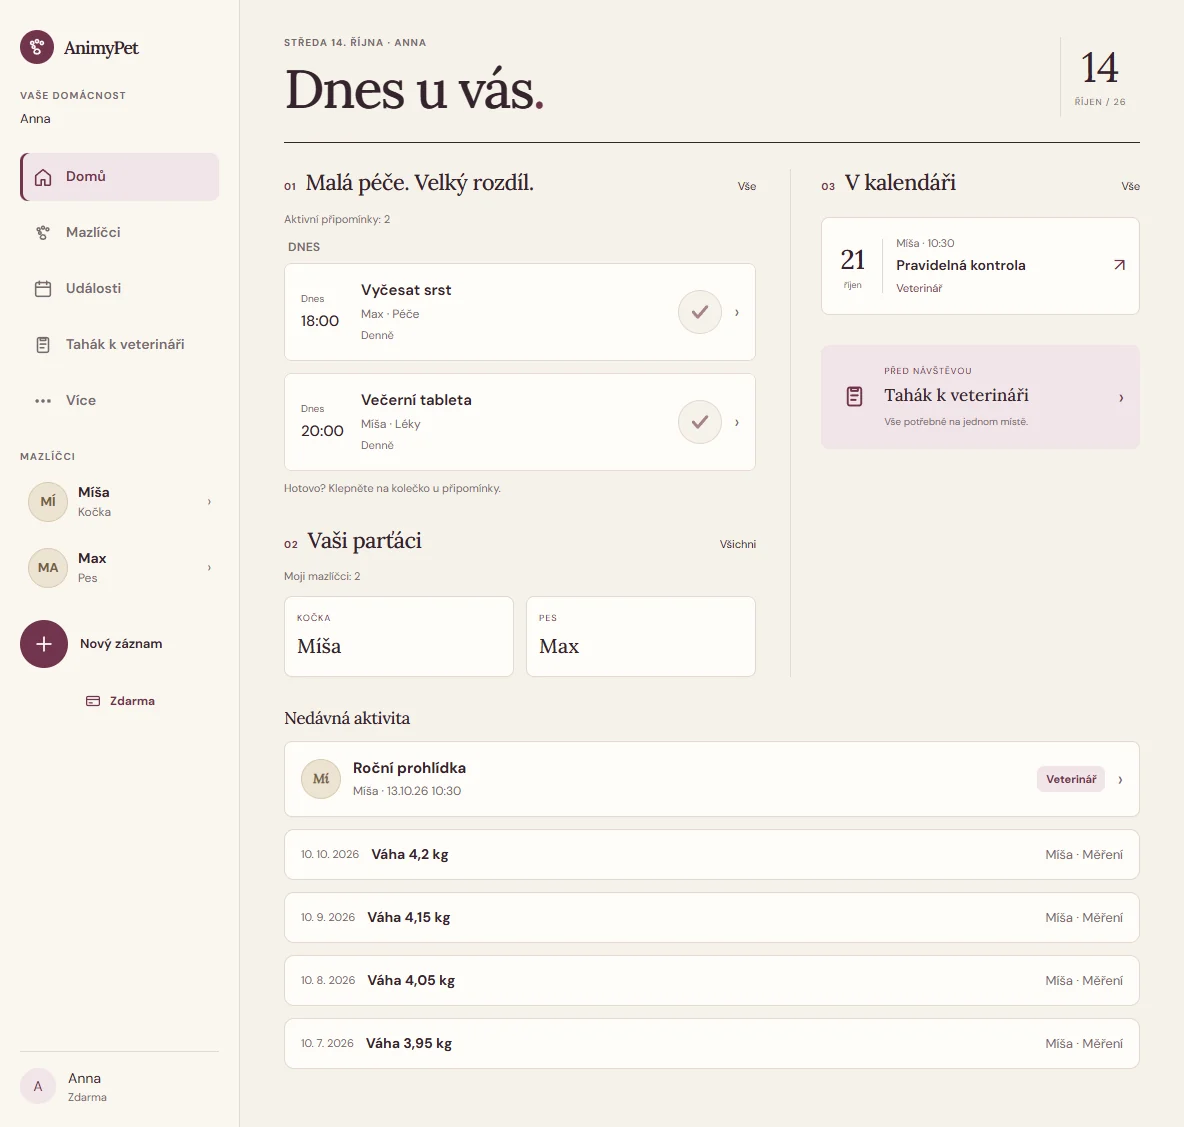Click the calendar icon beside Události
This screenshot has height=1127, width=1184.
coord(43,289)
